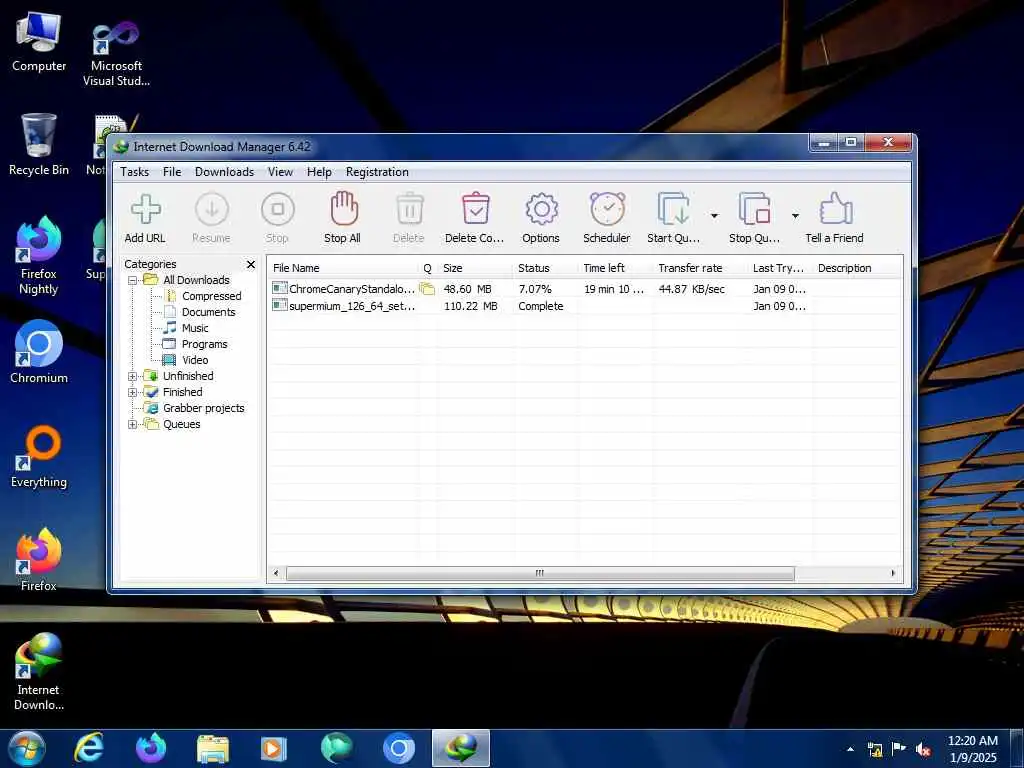This screenshot has width=1024, height=768.
Task: Select the All Downloads category
Action: coord(197,280)
